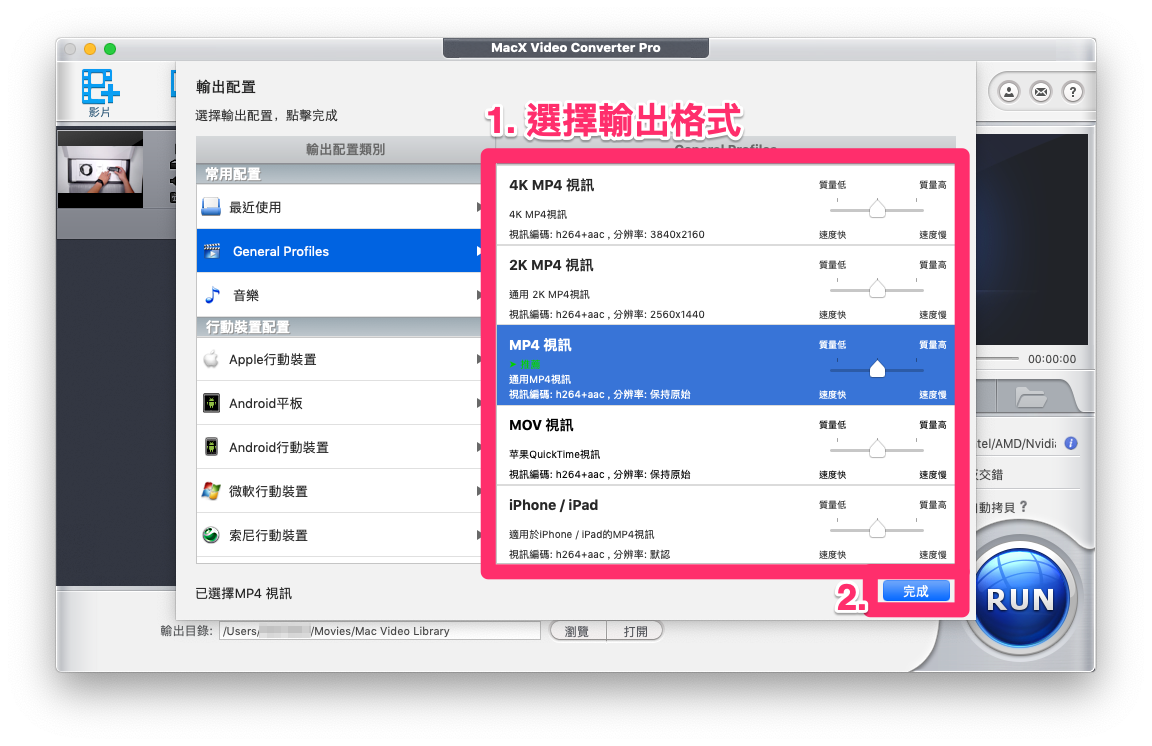
Task: Click the Apple logo icon
Action: point(211,359)
